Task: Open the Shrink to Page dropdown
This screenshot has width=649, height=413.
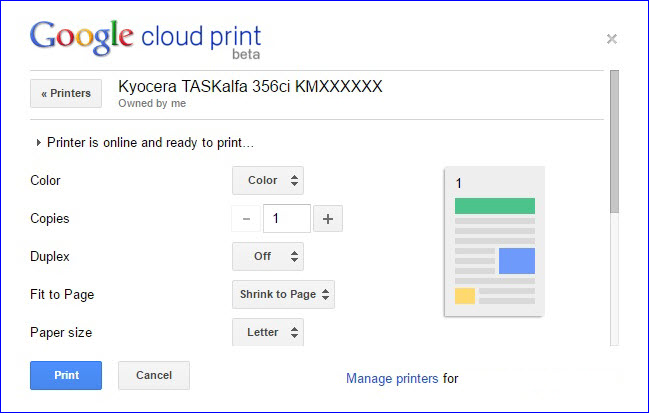Action: (284, 295)
